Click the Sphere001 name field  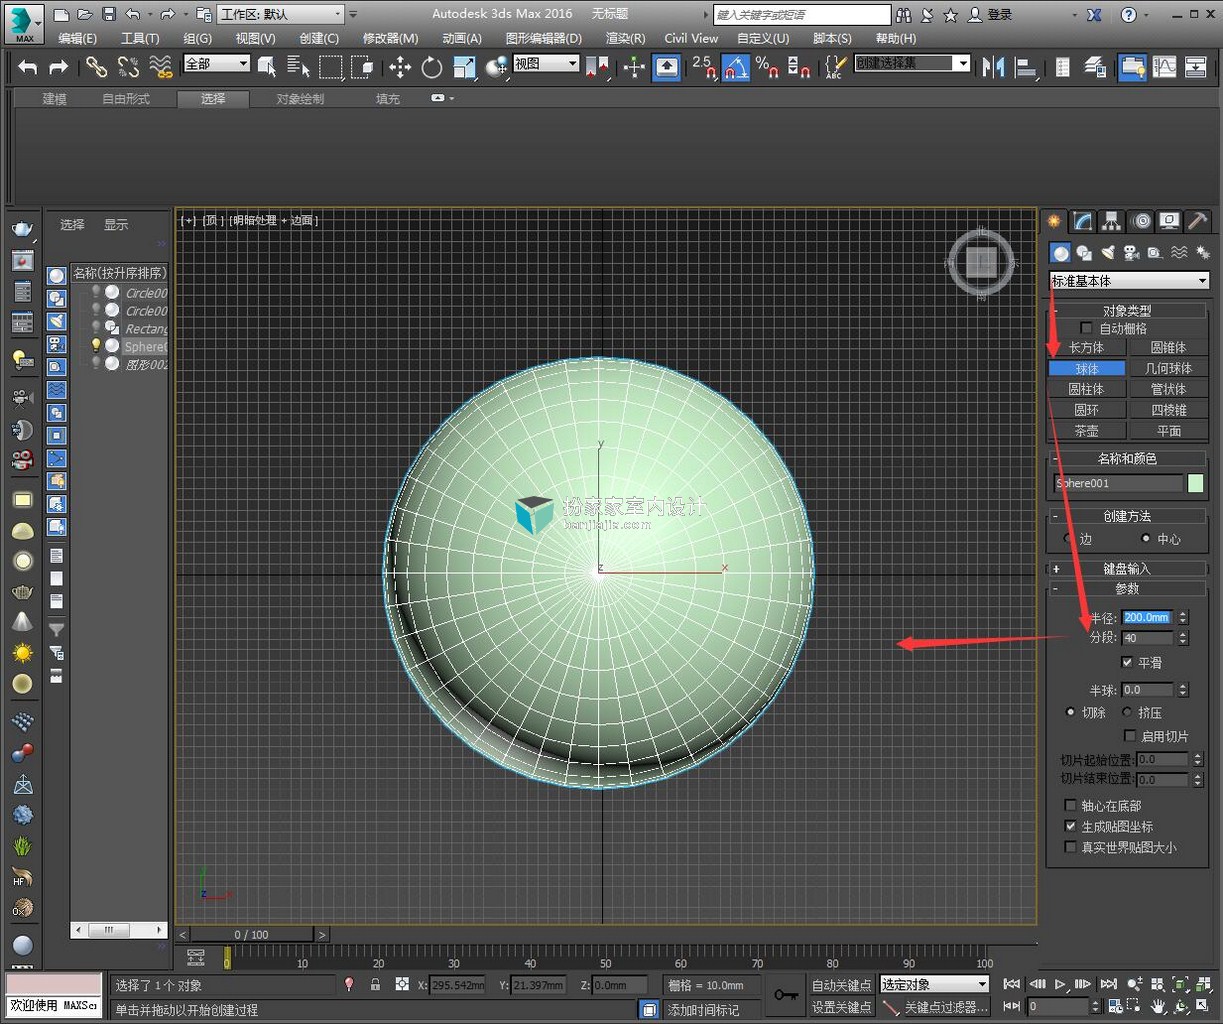(1118, 483)
